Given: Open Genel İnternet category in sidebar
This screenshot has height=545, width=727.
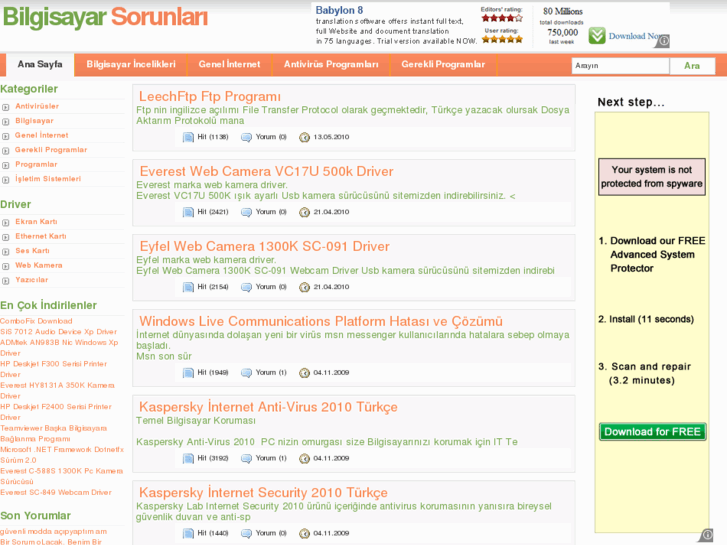Looking at the screenshot, I should click(42, 135).
